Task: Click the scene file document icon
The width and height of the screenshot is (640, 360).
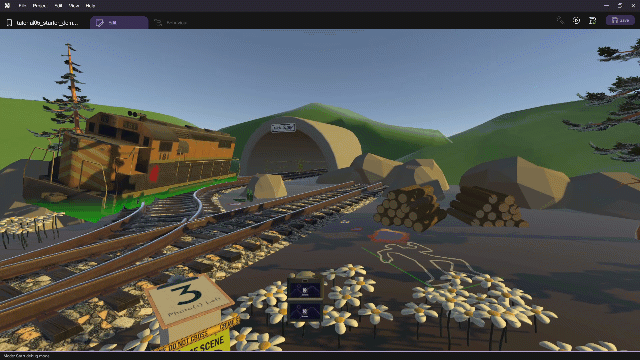Action: pyautogui.click(x=9, y=22)
